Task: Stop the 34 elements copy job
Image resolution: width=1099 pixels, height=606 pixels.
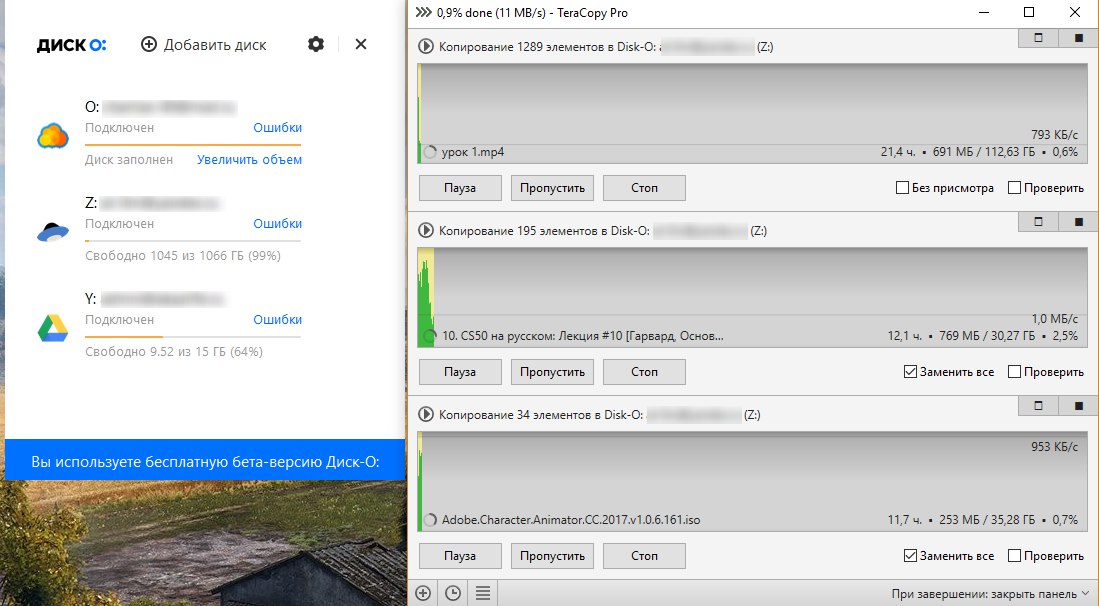Action: click(644, 556)
